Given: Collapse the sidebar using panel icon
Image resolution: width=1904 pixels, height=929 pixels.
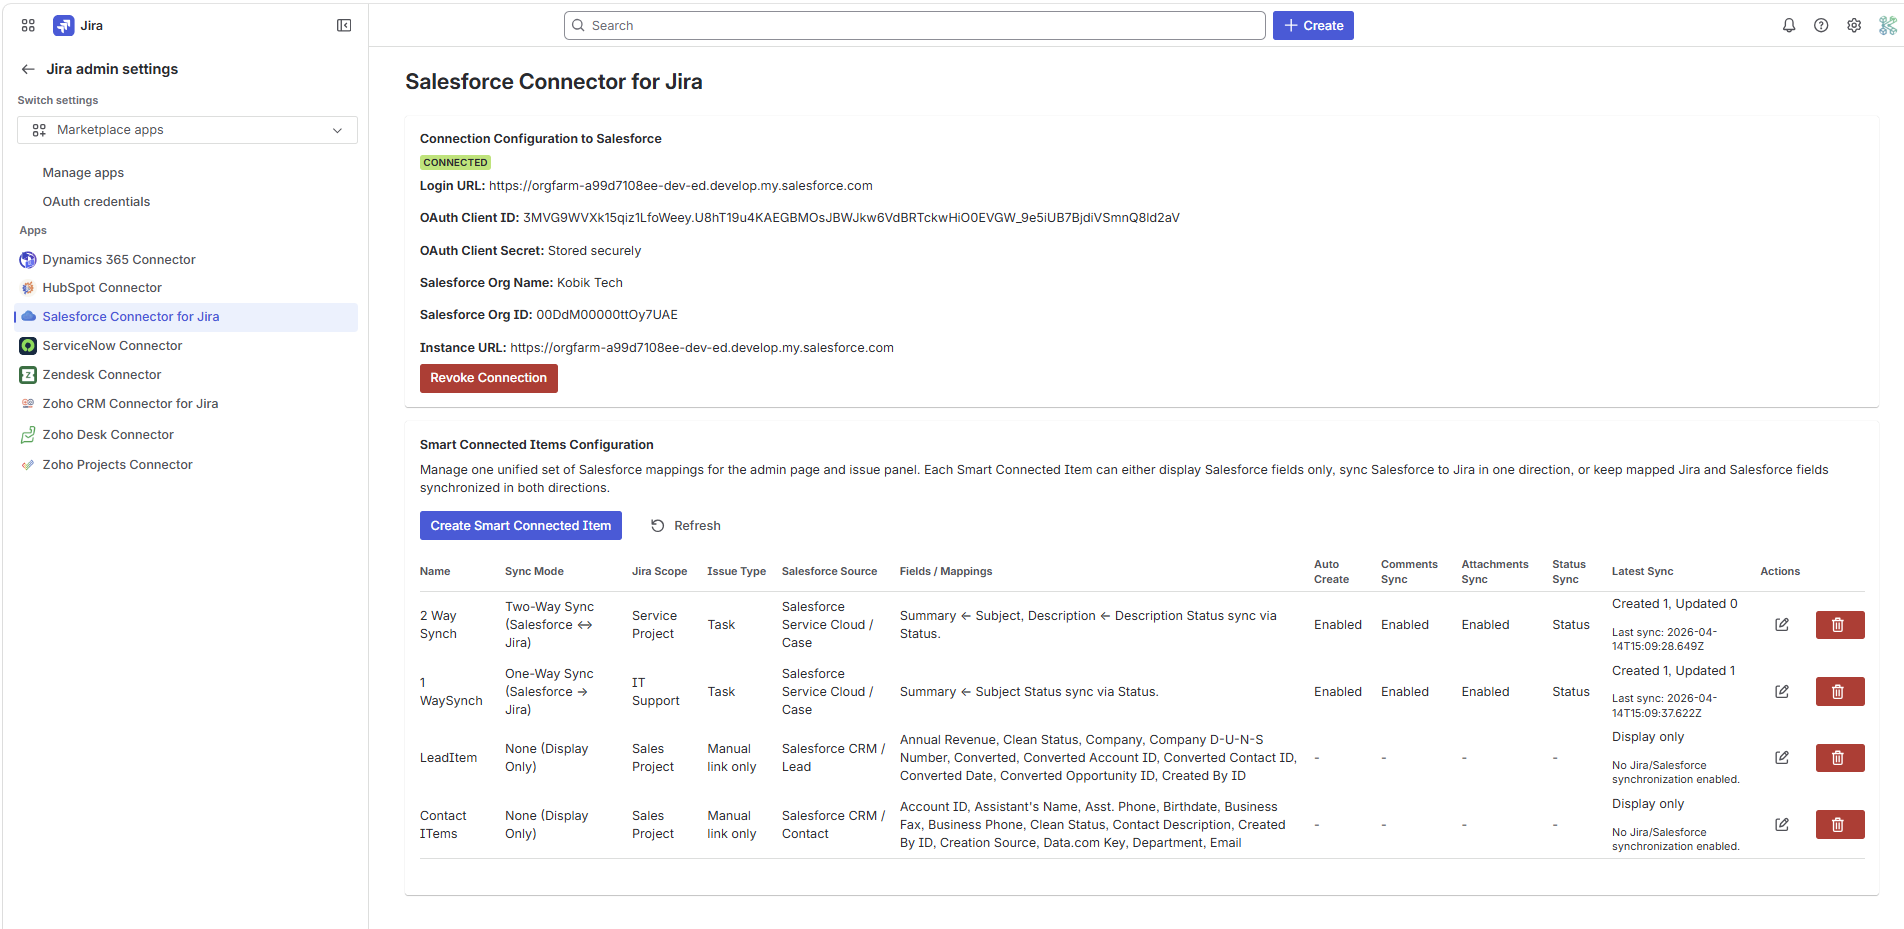Looking at the screenshot, I should click(x=344, y=26).
